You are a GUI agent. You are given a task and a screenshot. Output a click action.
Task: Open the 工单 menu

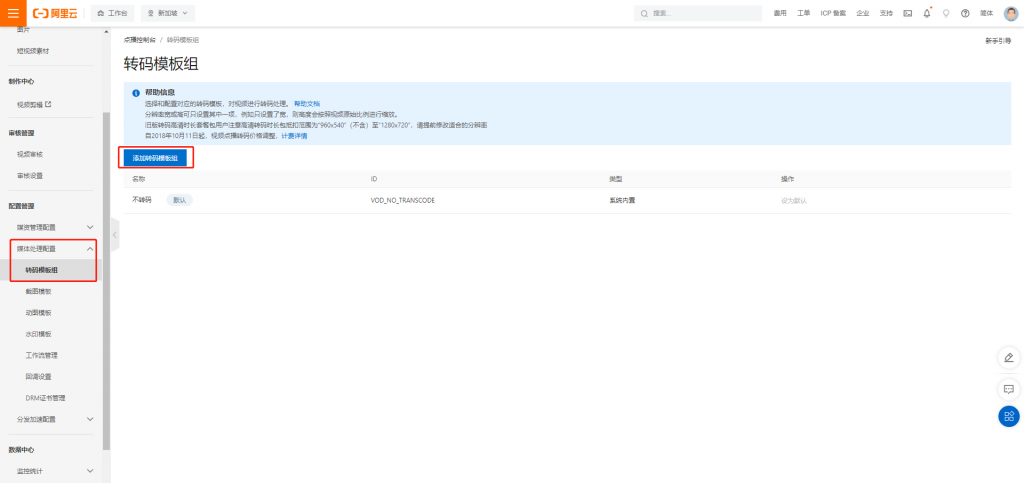803,13
